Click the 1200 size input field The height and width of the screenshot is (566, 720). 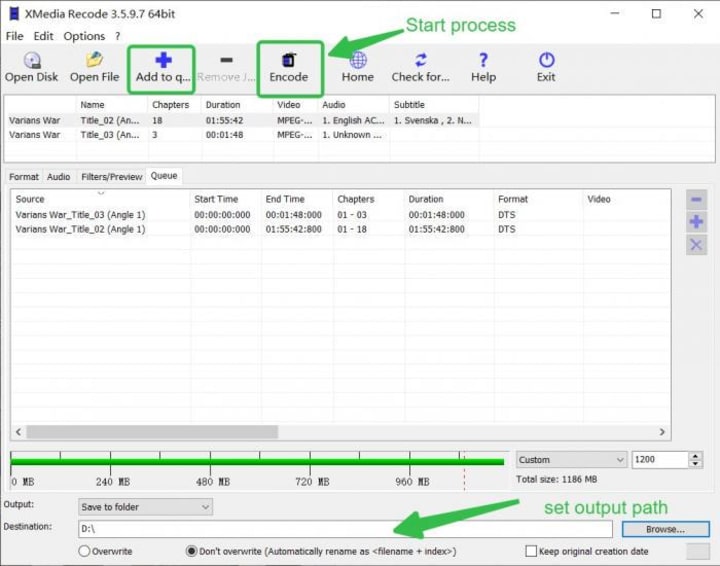pos(660,460)
